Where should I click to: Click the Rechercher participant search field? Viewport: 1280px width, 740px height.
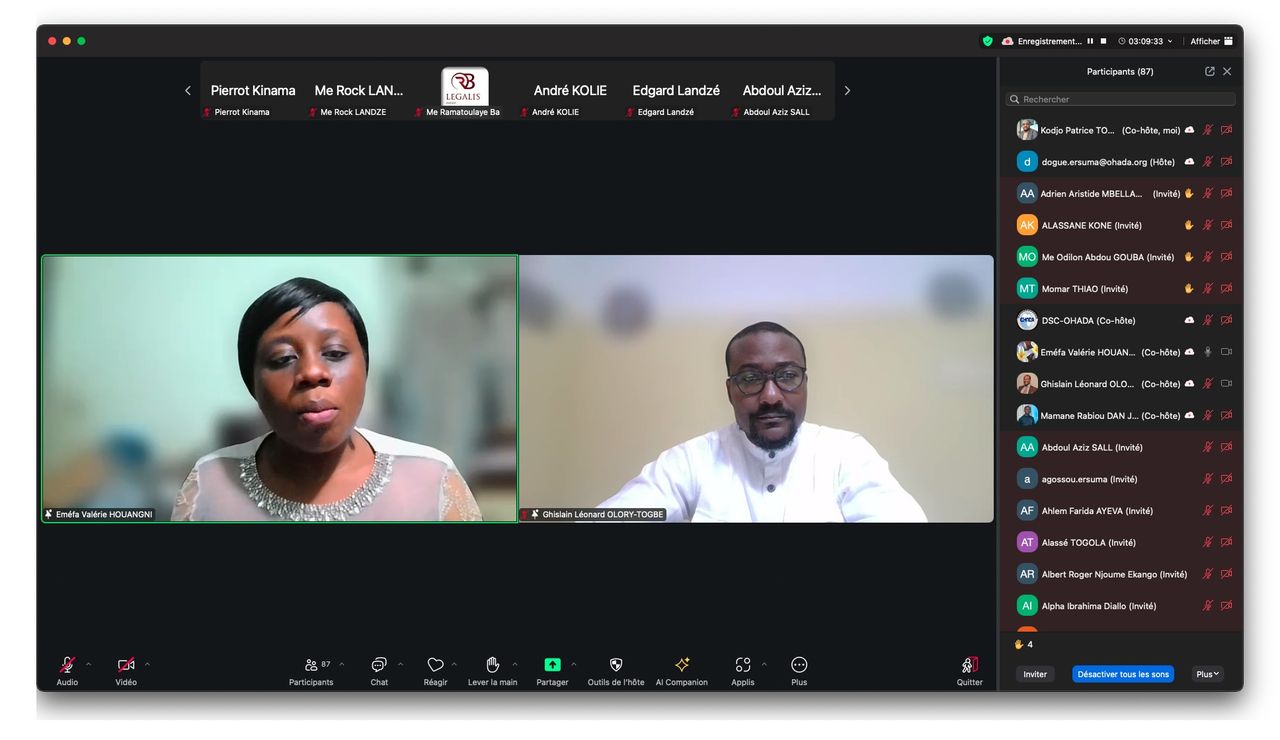1120,99
